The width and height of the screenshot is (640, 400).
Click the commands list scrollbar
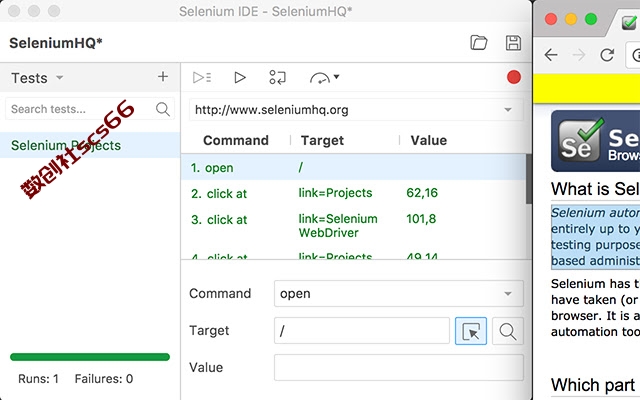(x=529, y=179)
